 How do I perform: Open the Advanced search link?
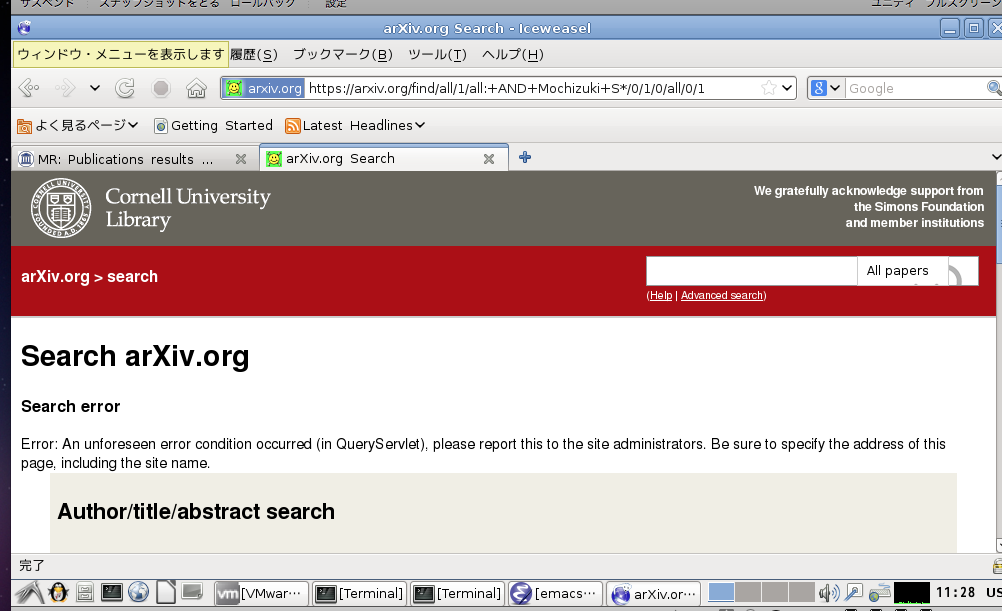722,295
